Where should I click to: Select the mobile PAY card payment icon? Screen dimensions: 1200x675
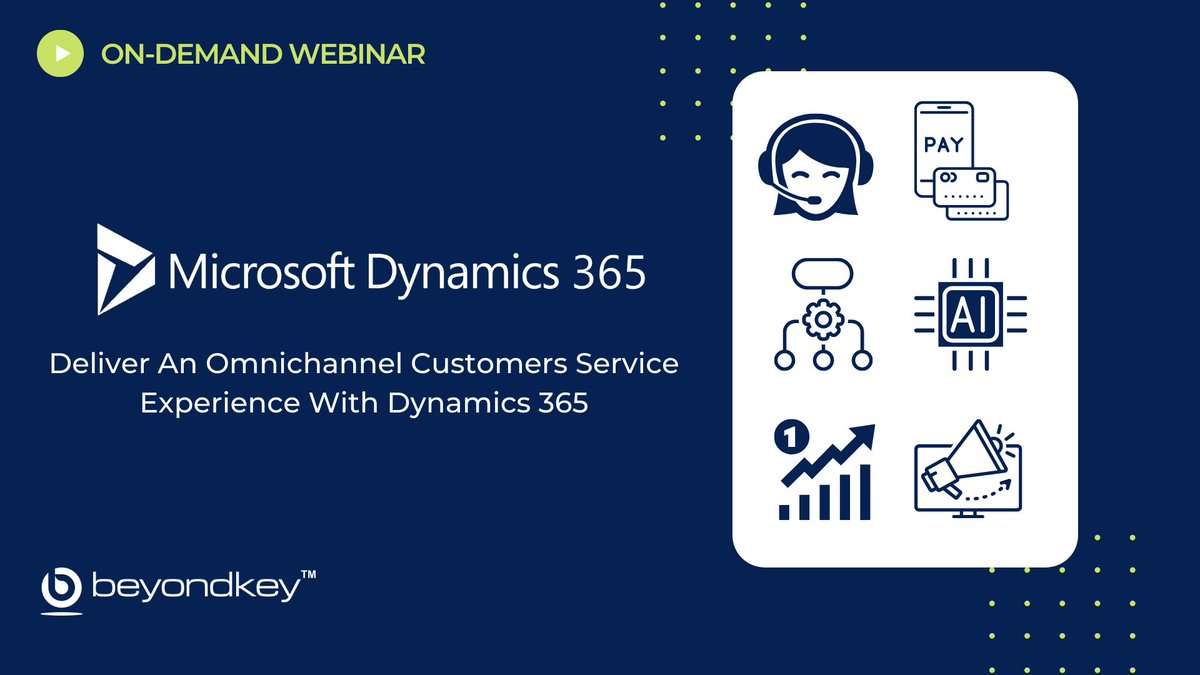[x=961, y=160]
